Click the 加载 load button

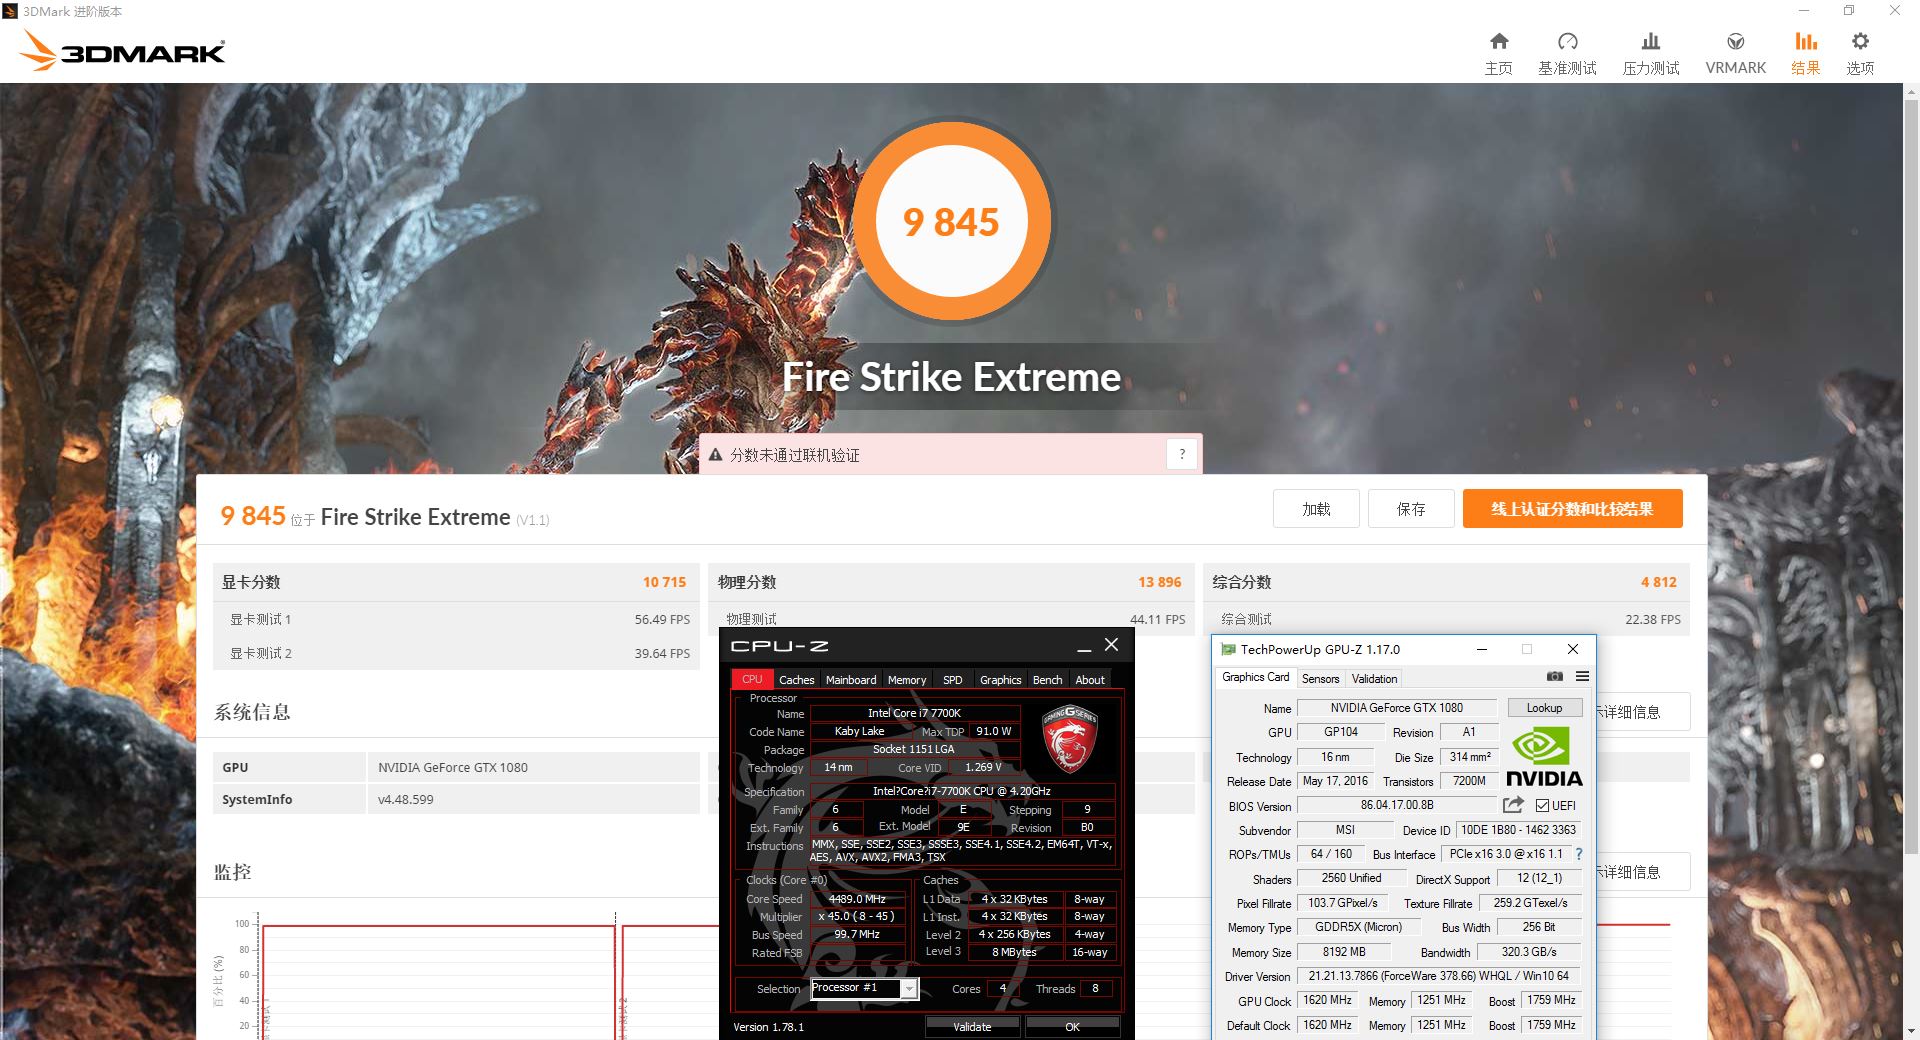pyautogui.click(x=1316, y=508)
